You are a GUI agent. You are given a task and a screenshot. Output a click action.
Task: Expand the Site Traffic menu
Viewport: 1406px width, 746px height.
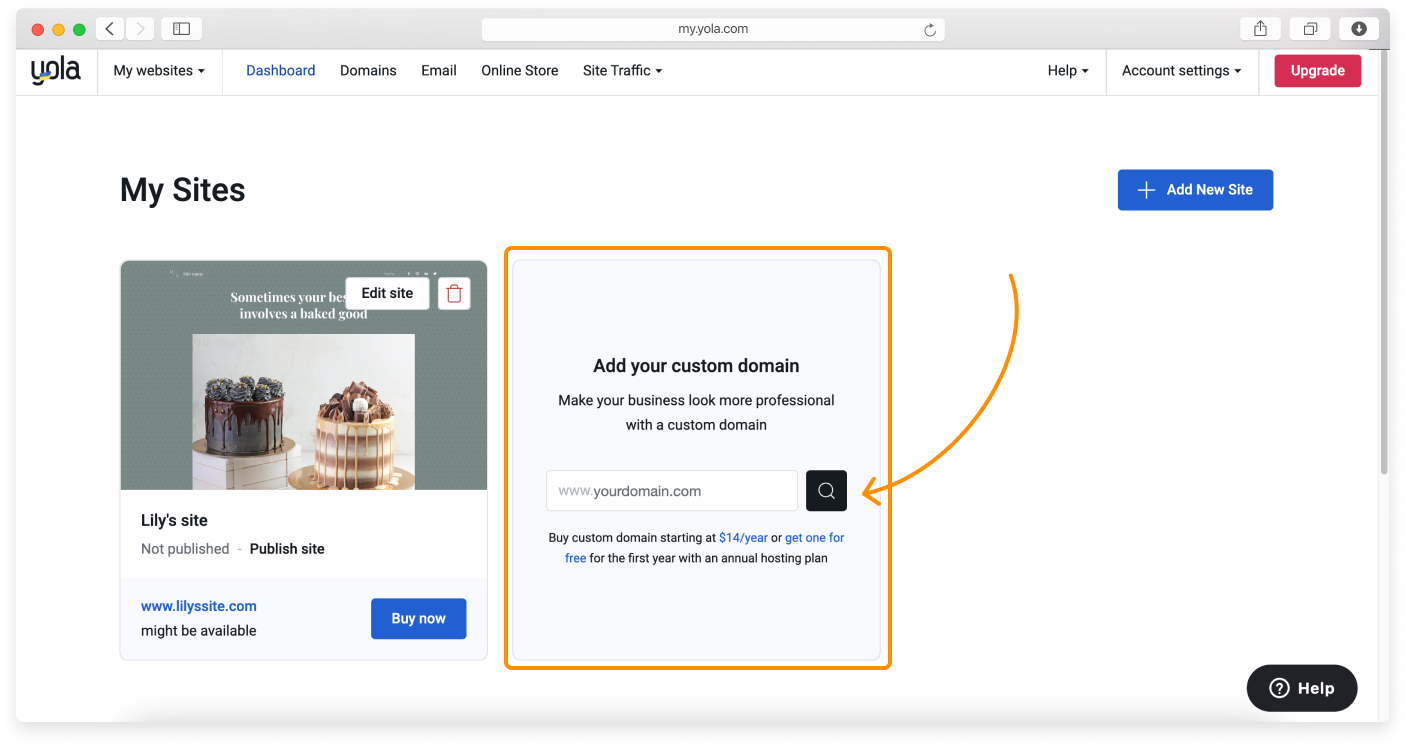pyautogui.click(x=622, y=70)
